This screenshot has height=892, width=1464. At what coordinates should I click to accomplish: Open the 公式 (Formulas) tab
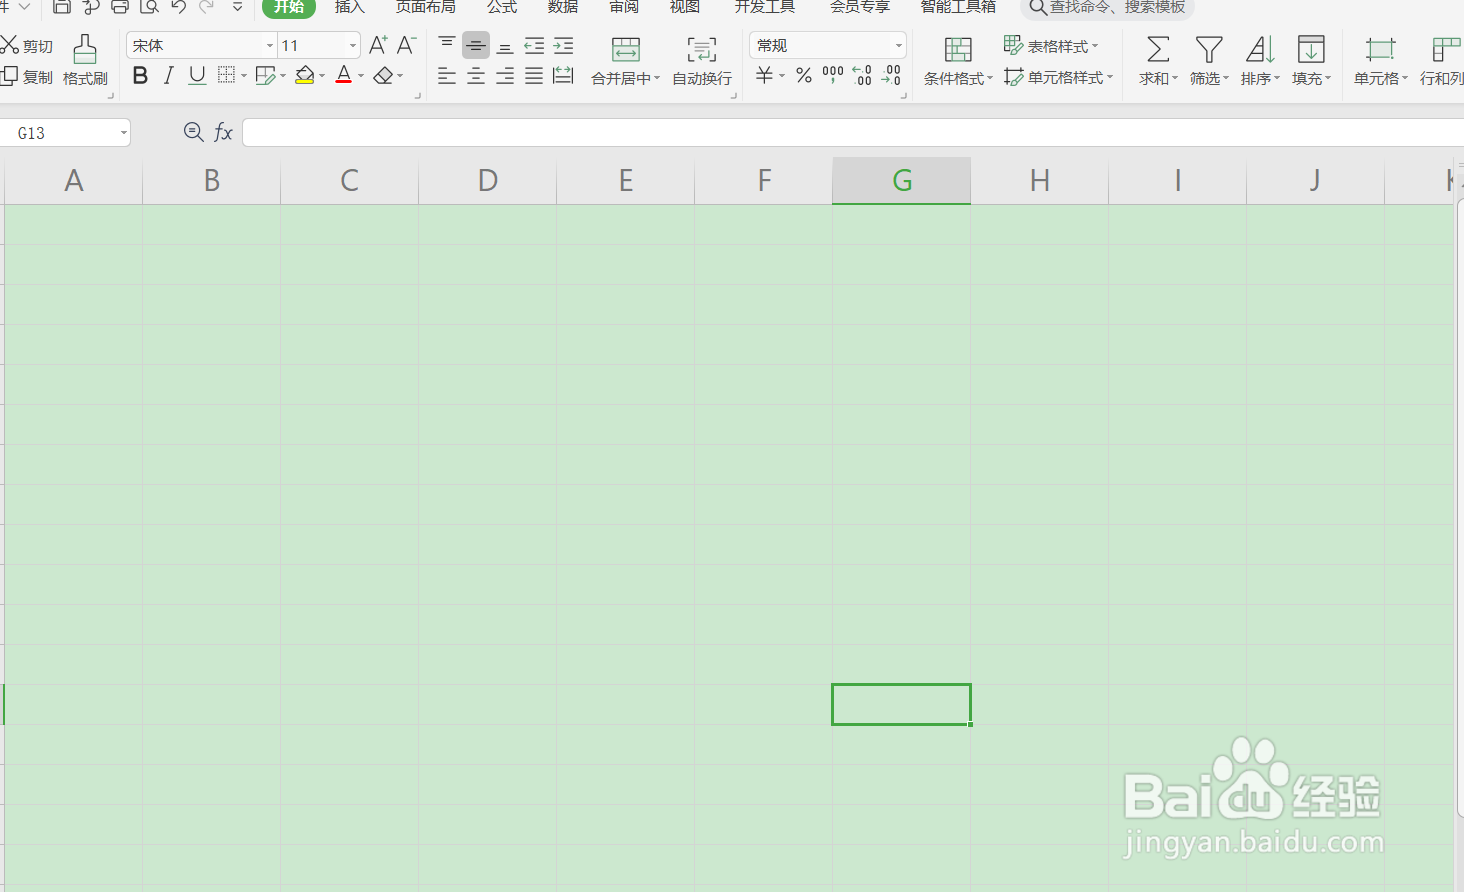point(502,7)
